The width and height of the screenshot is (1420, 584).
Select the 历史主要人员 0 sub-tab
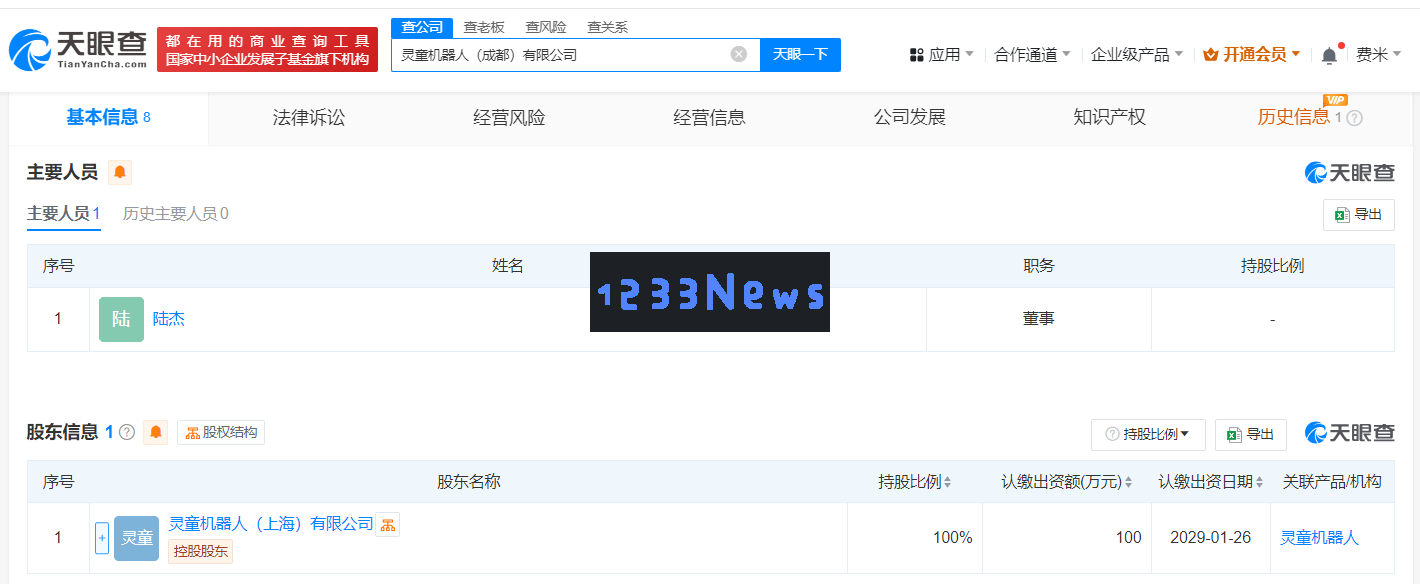[x=175, y=214]
